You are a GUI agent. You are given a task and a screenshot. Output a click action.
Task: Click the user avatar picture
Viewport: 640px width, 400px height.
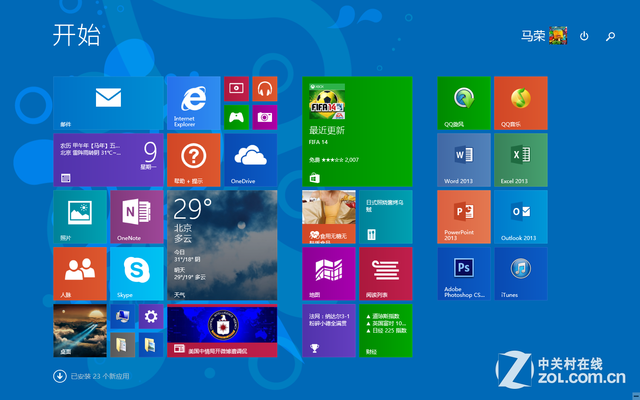point(558,36)
